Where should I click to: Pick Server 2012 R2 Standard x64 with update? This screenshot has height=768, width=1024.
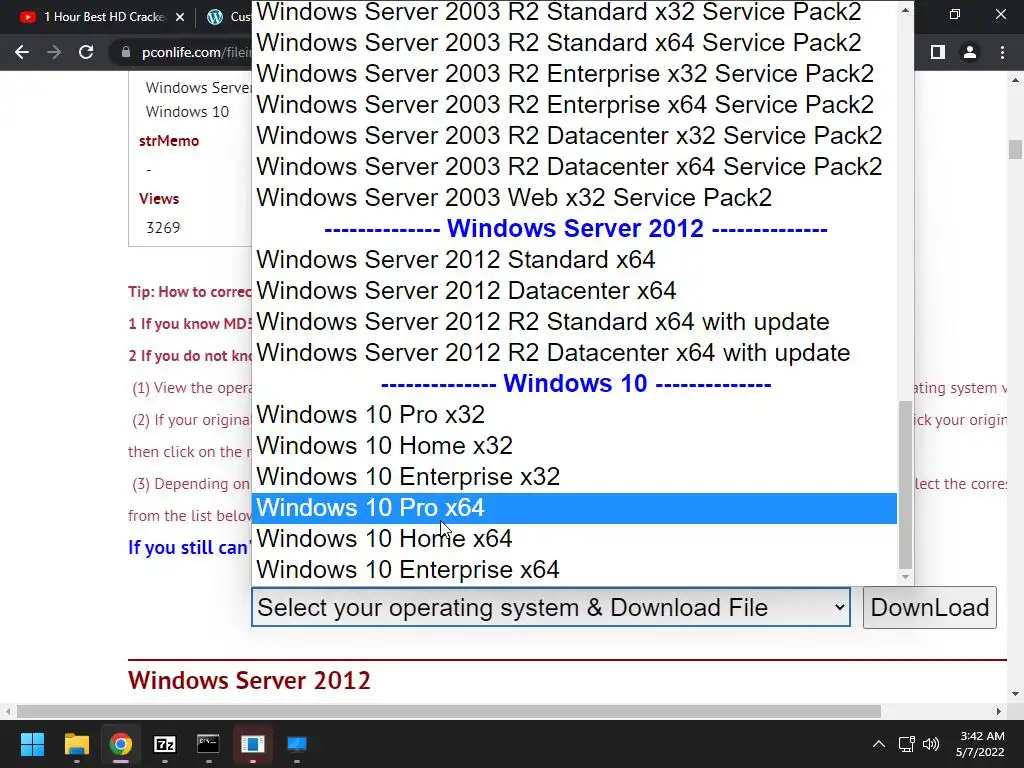click(574, 322)
